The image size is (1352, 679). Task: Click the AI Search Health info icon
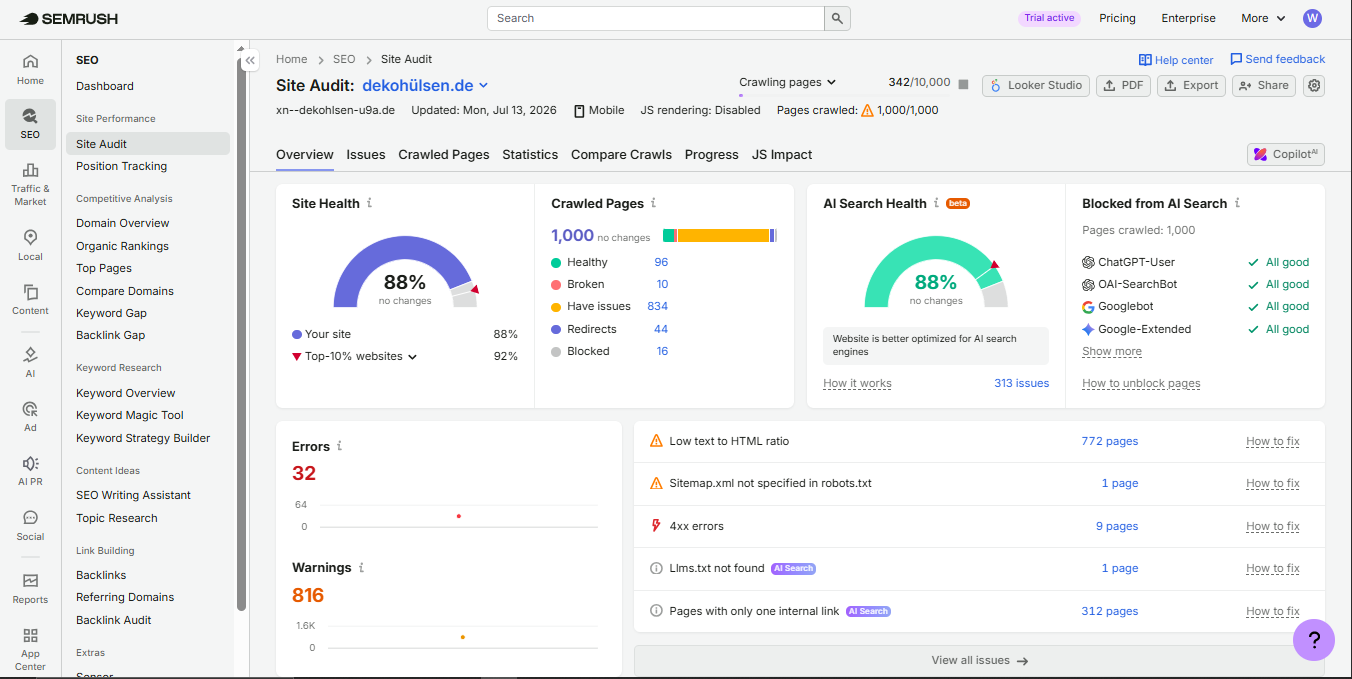pyautogui.click(x=936, y=203)
